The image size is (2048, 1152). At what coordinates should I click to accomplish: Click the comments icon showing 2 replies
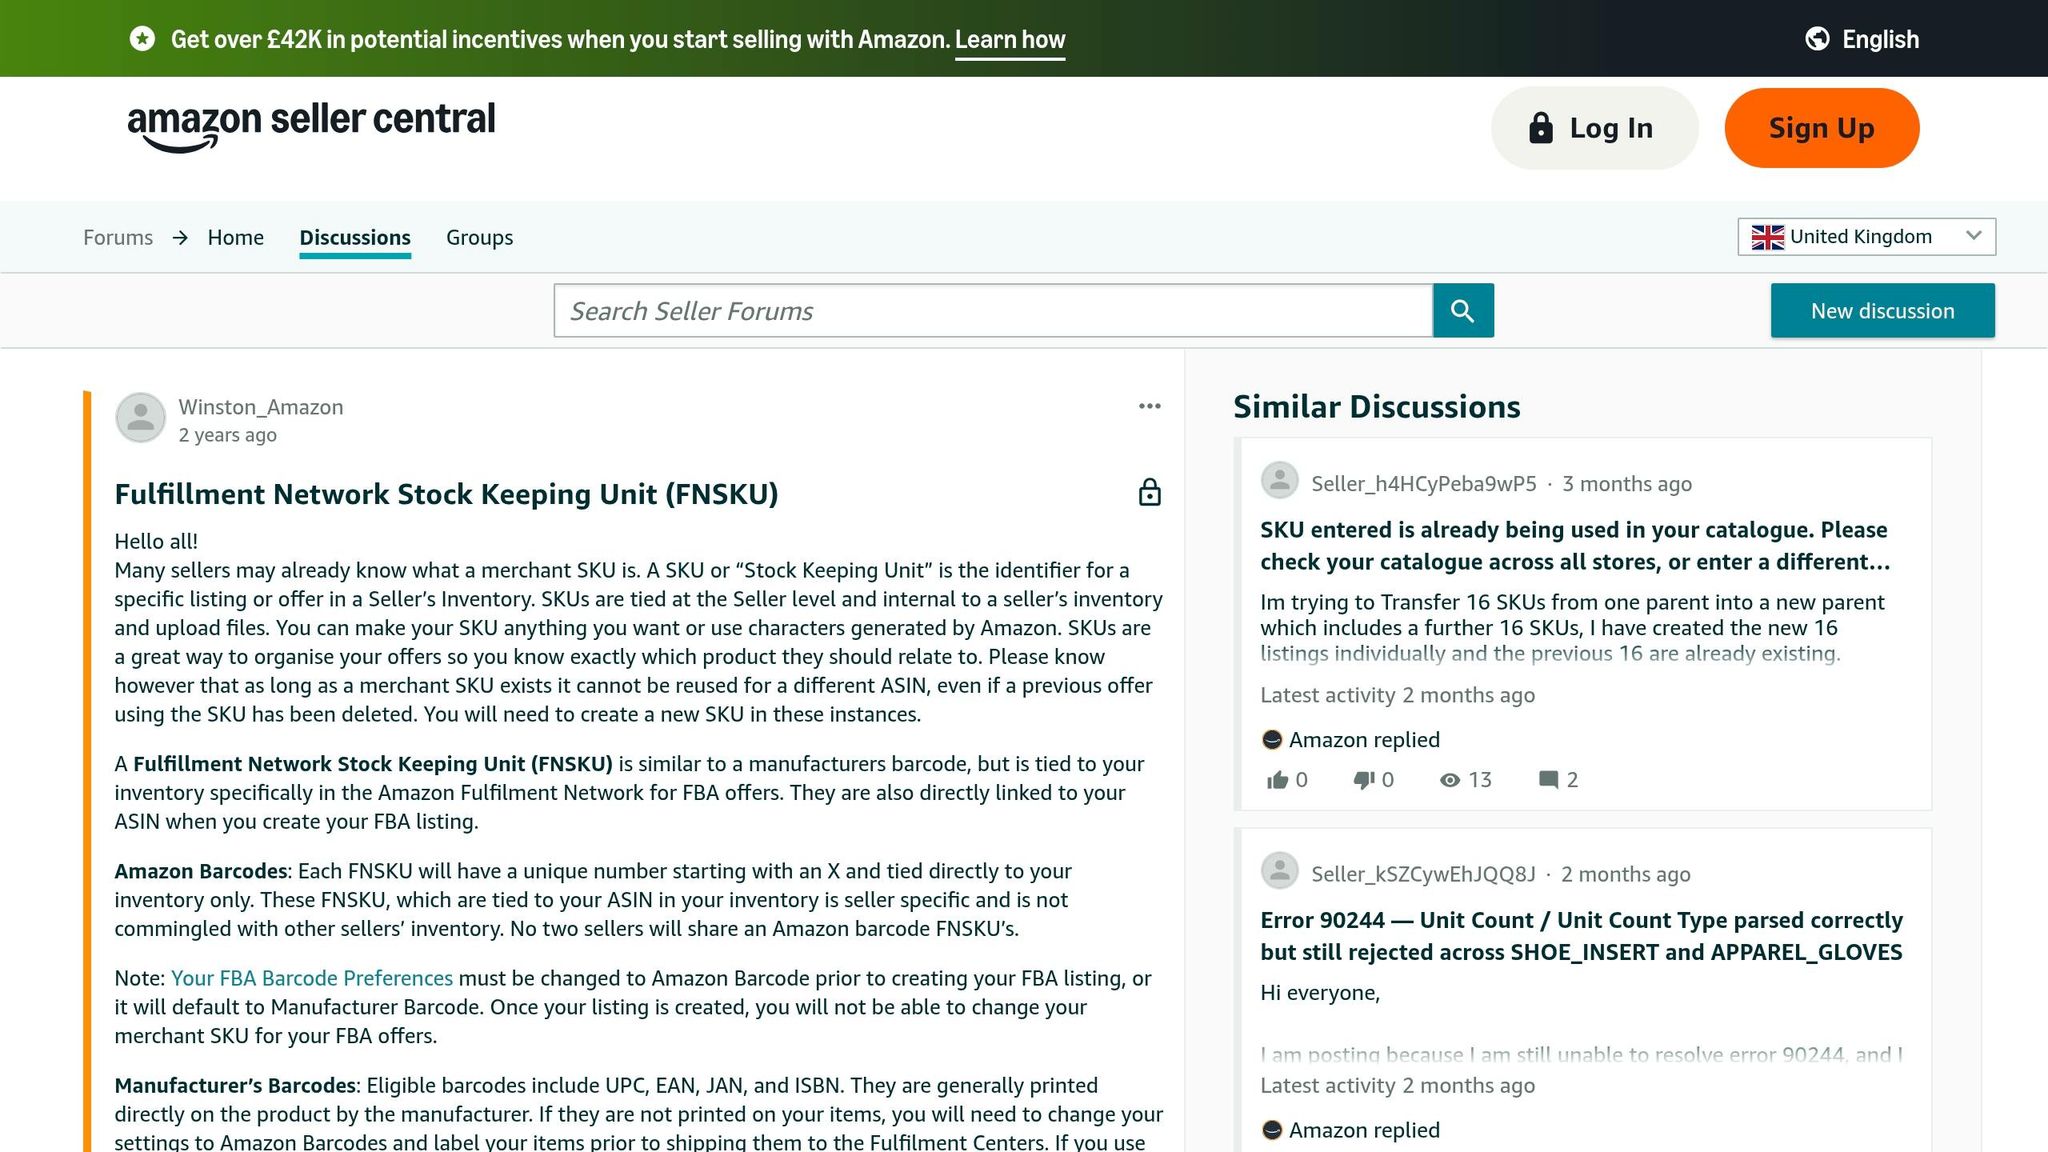[x=1548, y=780]
